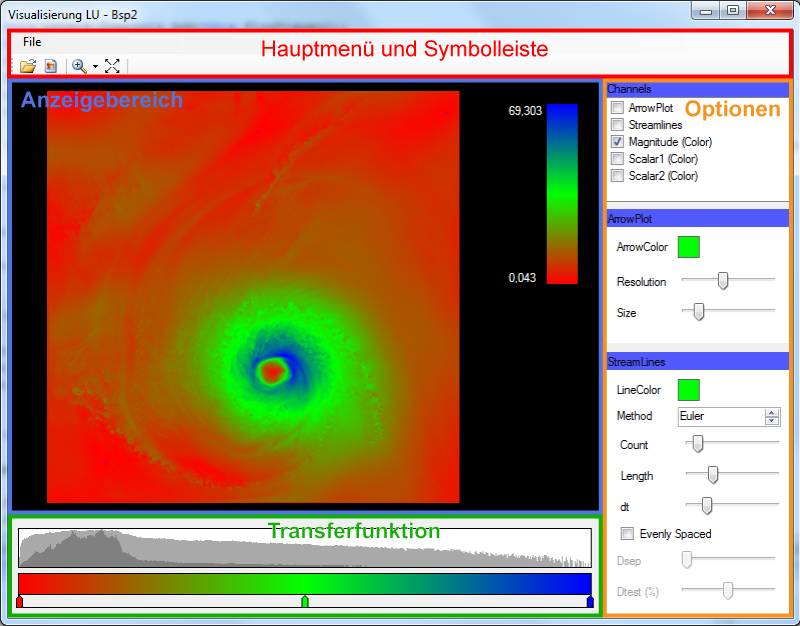Click the fit-to-window arrows icon
This screenshot has width=800, height=626.
[112, 66]
